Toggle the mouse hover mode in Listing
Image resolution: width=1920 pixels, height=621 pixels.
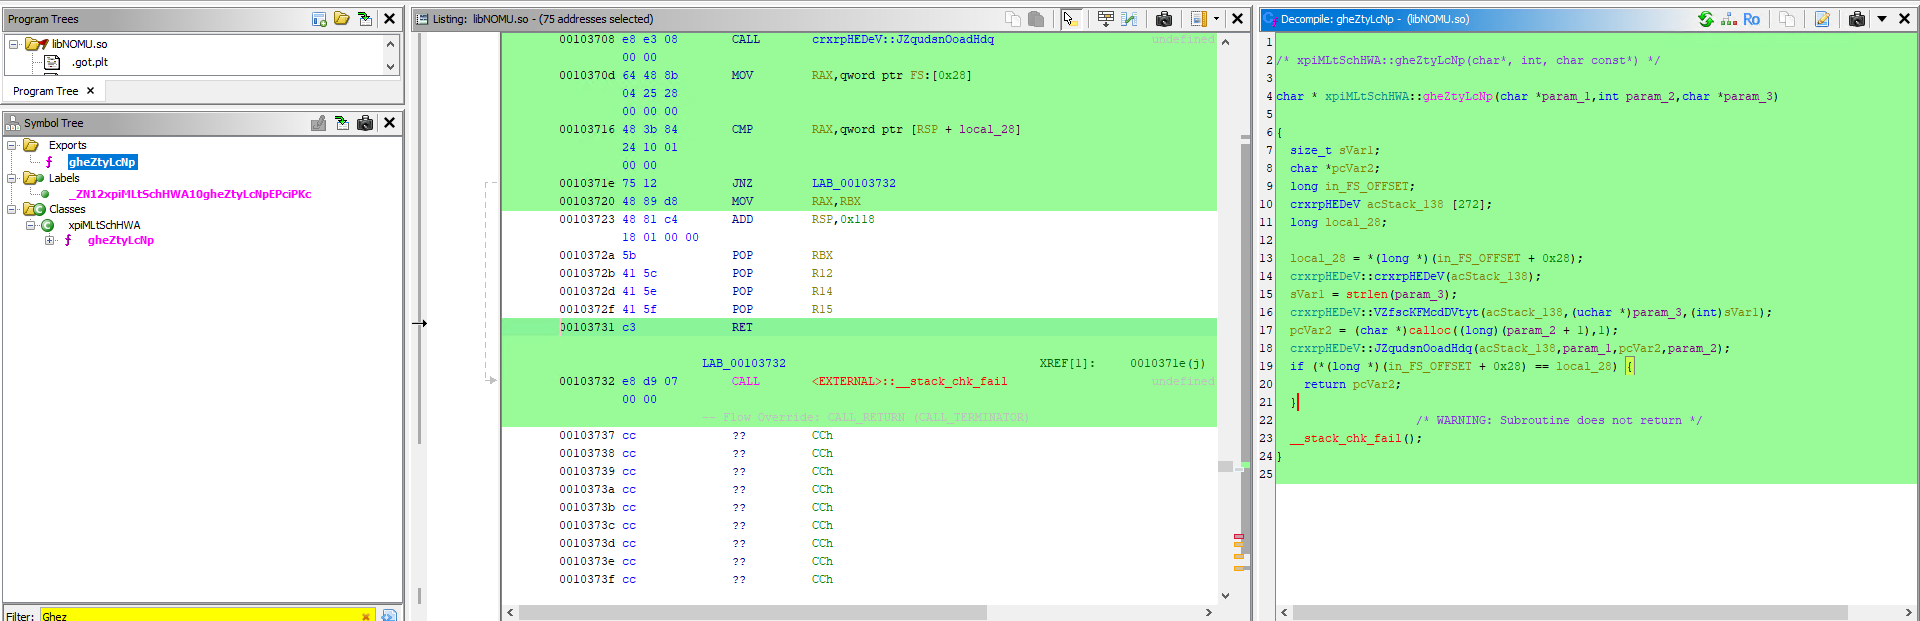pyautogui.click(x=1069, y=19)
